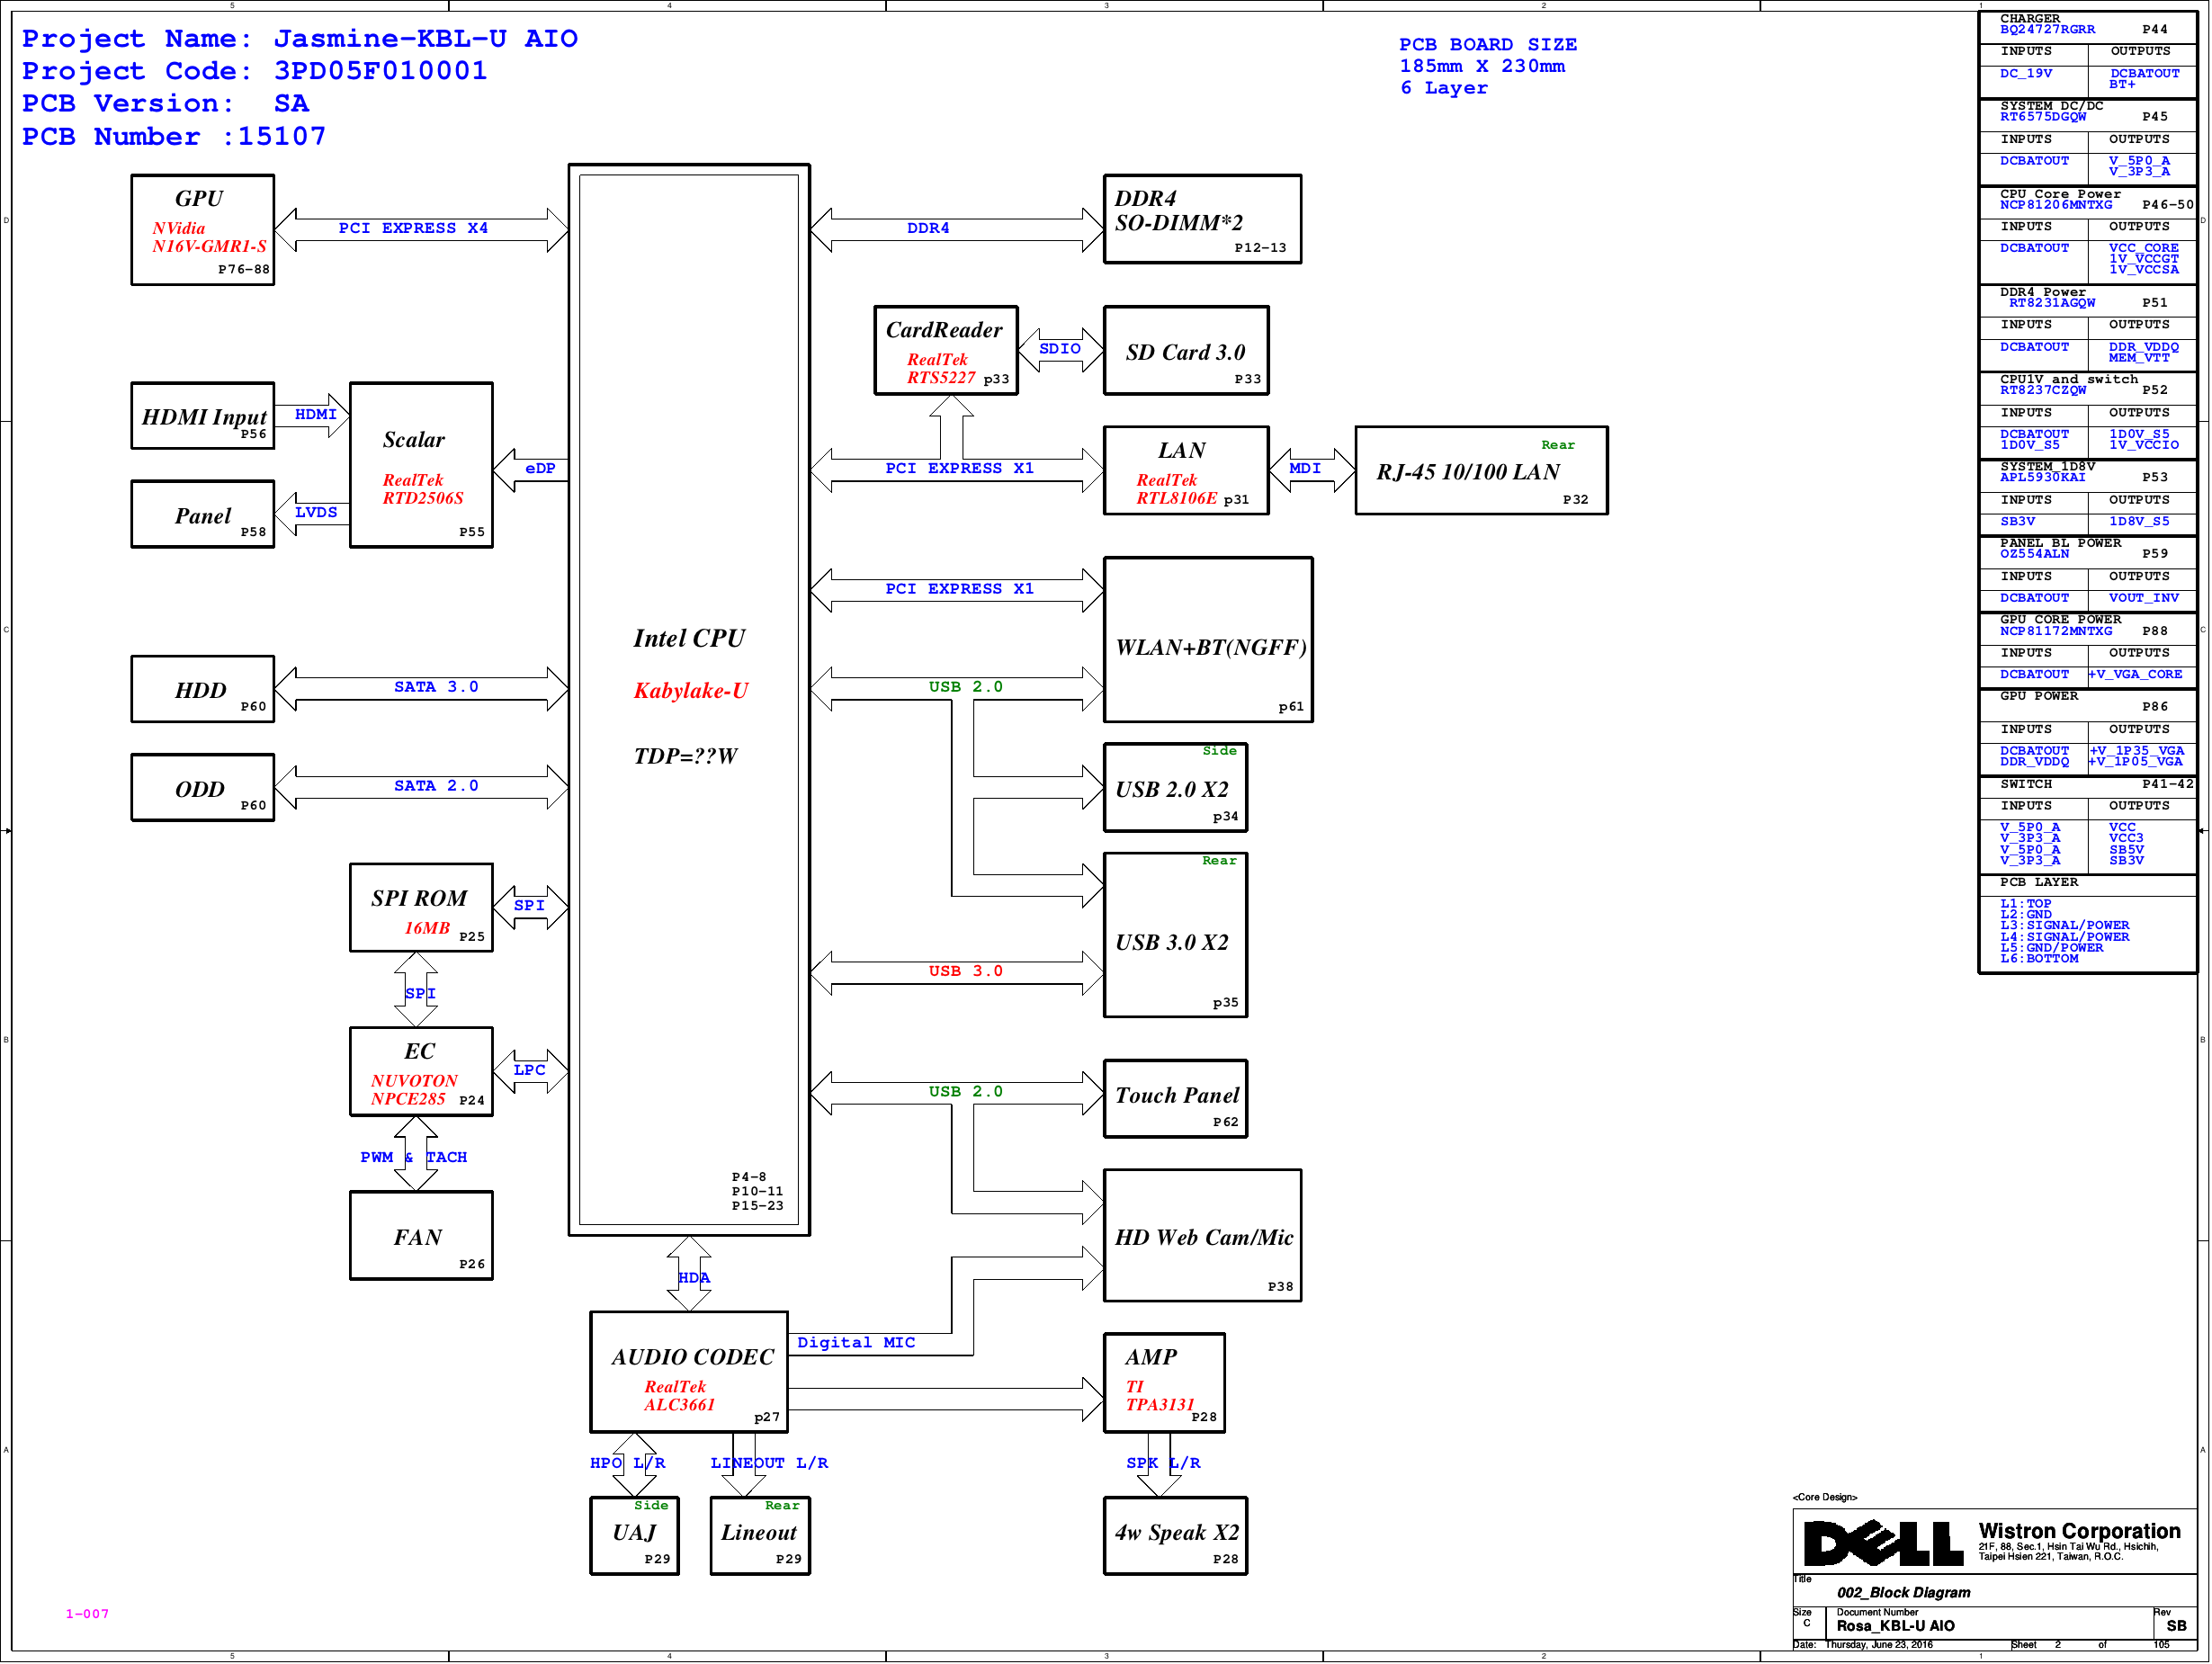Select the WLAN+BT(NGFF) block
This screenshot has width=2212, height=1664.
pos(1207,640)
